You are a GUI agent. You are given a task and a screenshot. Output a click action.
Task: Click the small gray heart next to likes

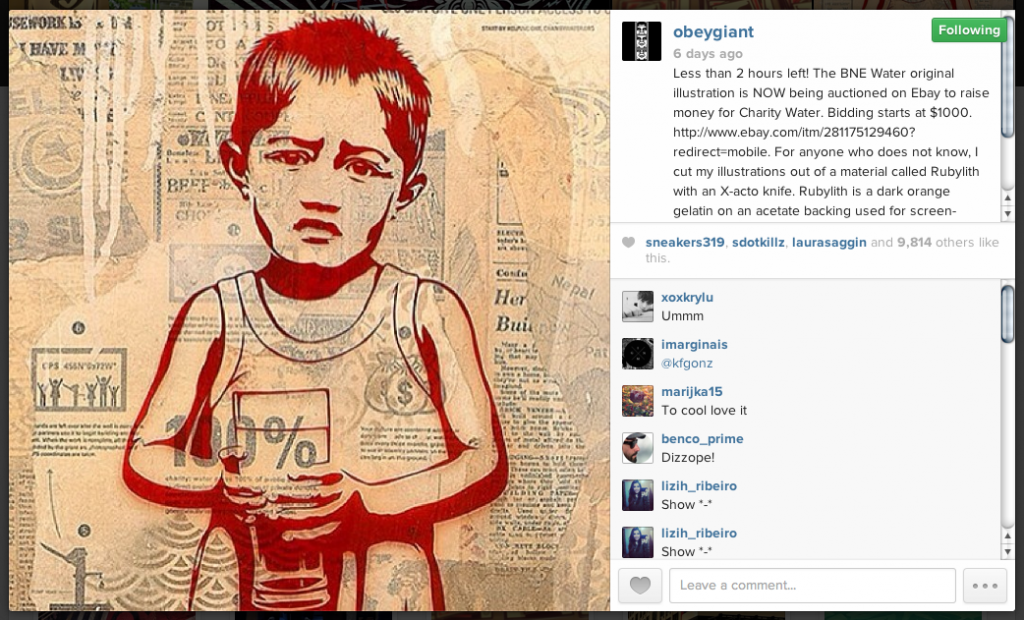pyautogui.click(x=628, y=242)
